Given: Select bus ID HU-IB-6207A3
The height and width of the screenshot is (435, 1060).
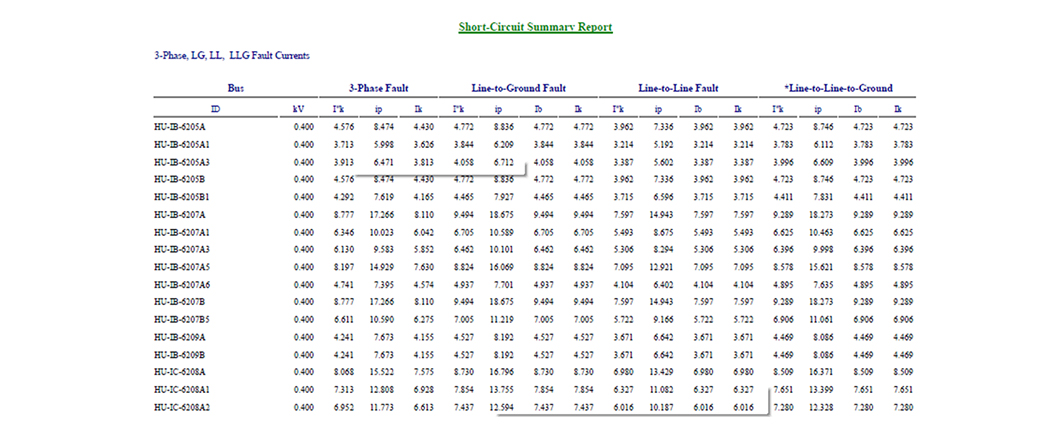Looking at the screenshot, I should 182,249.
